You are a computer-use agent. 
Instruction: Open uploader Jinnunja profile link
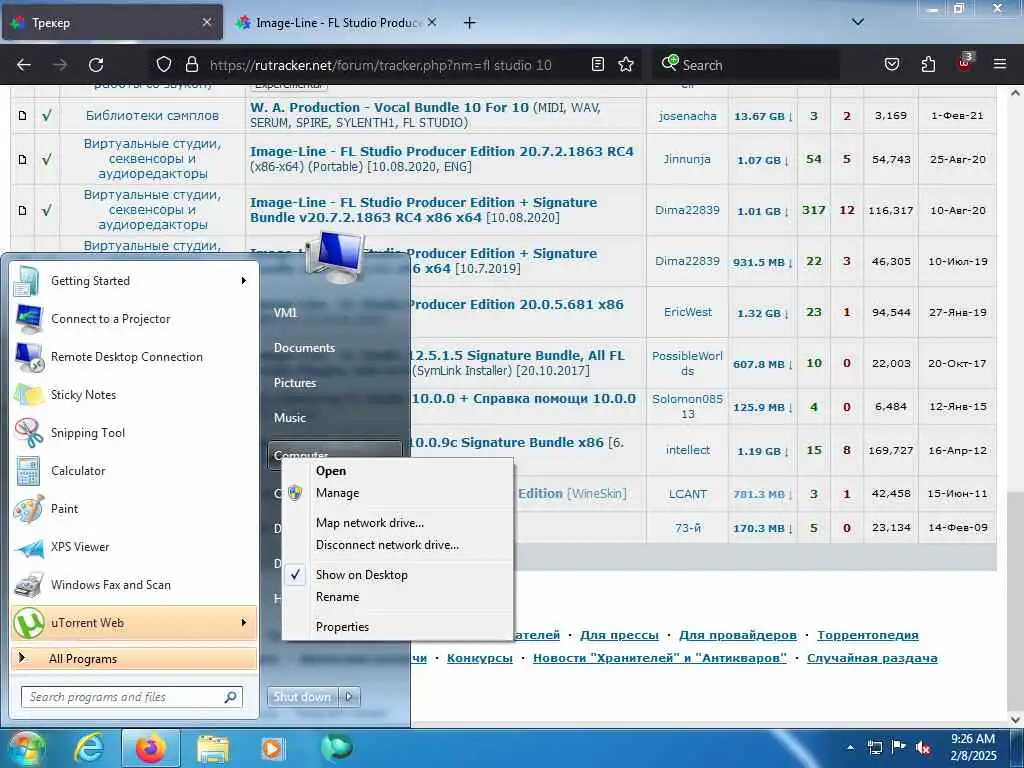coord(687,159)
